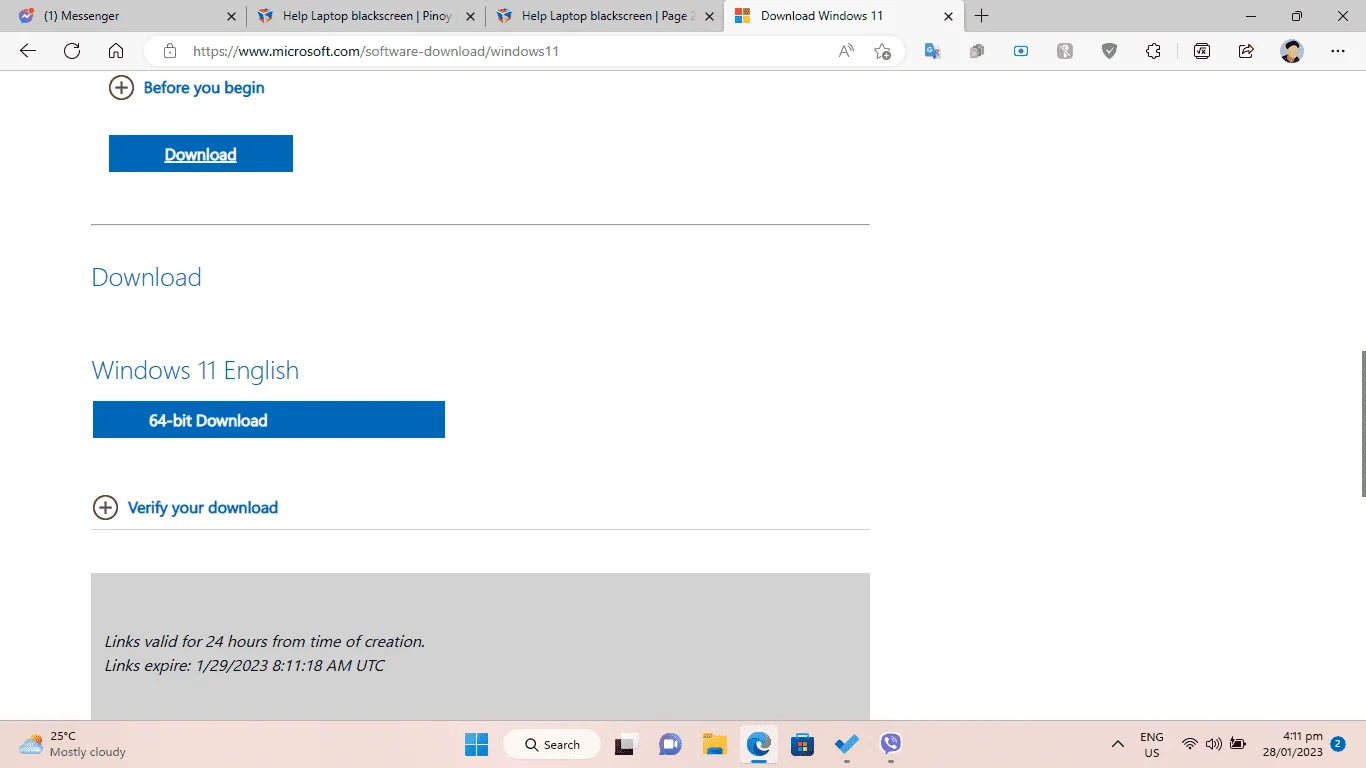Open Task View on the taskbar
The height and width of the screenshot is (768, 1366).
coord(627,744)
